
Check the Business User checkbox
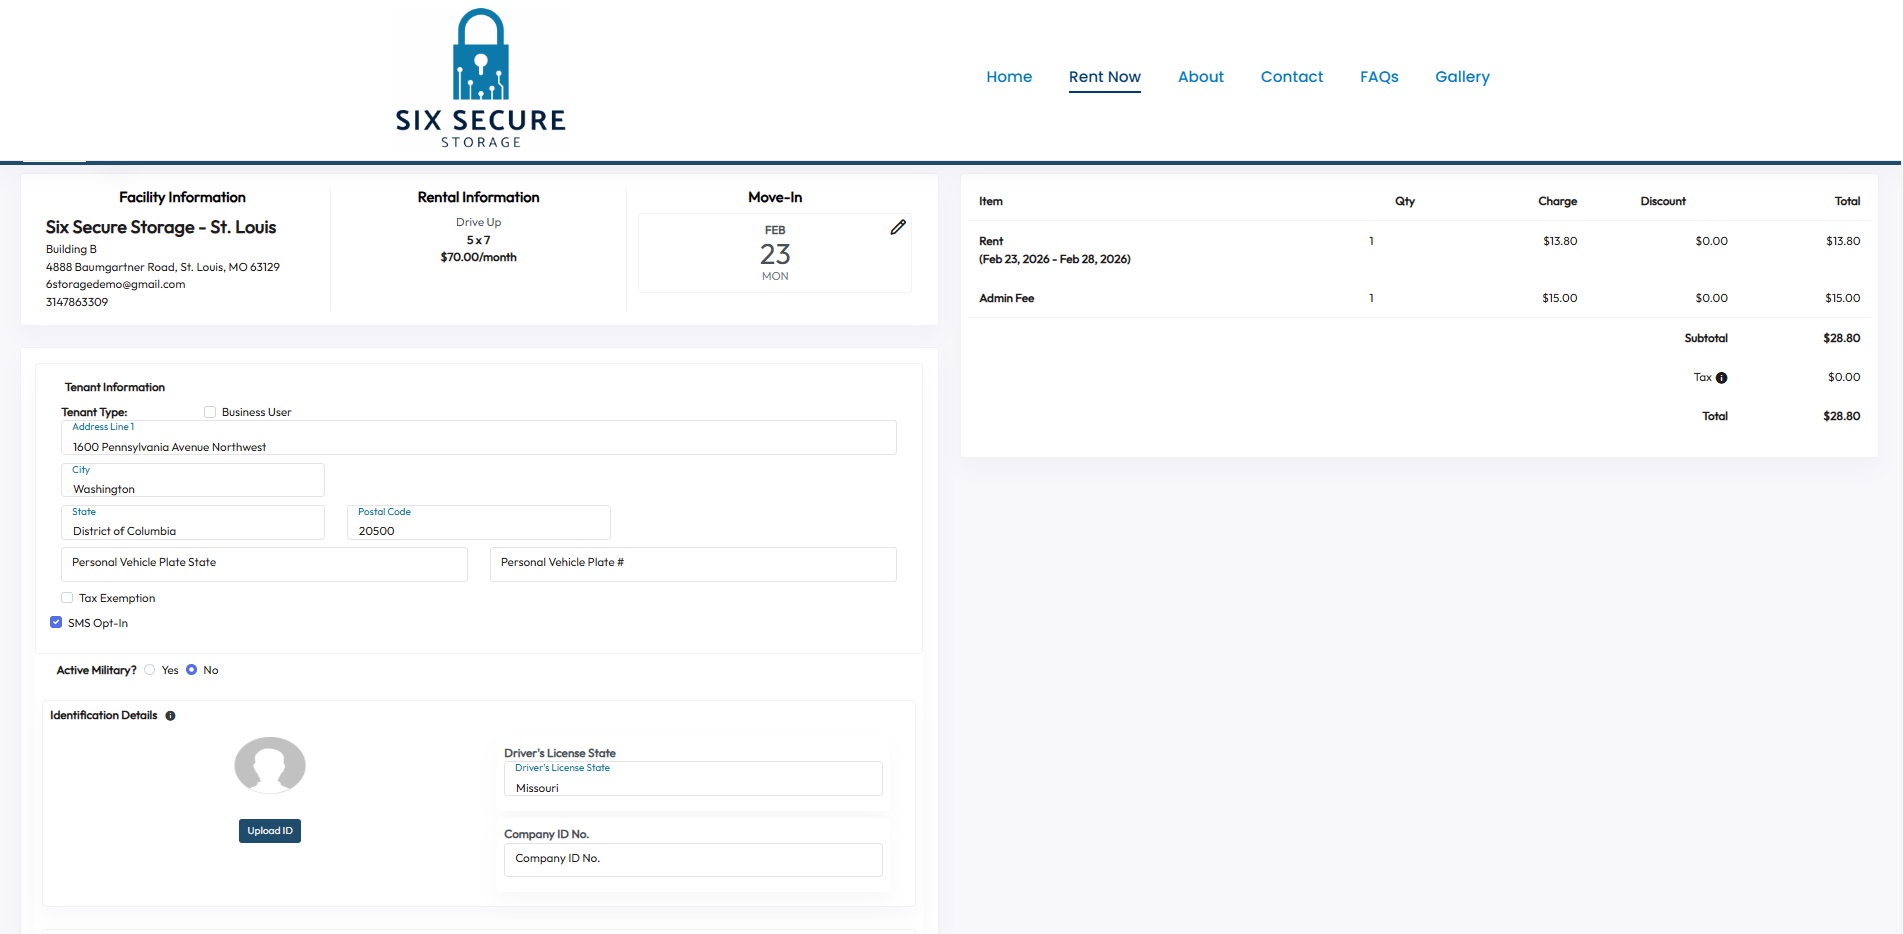click(x=210, y=412)
